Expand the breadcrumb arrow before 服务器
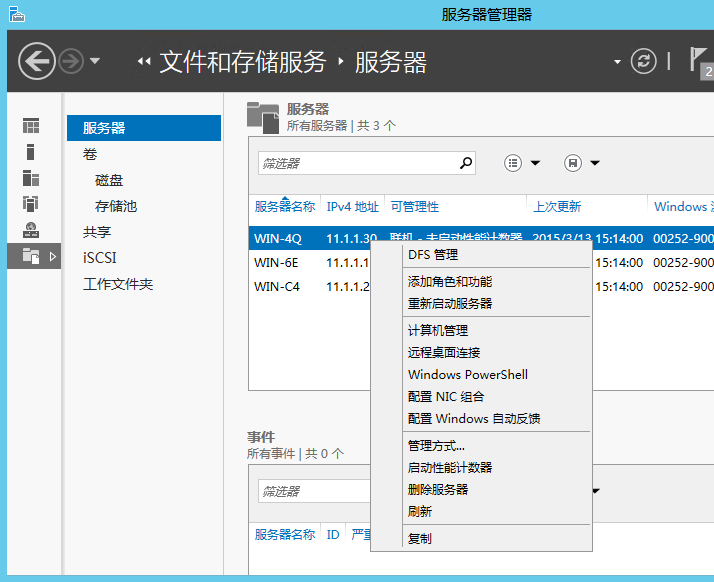 pyautogui.click(x=341, y=61)
